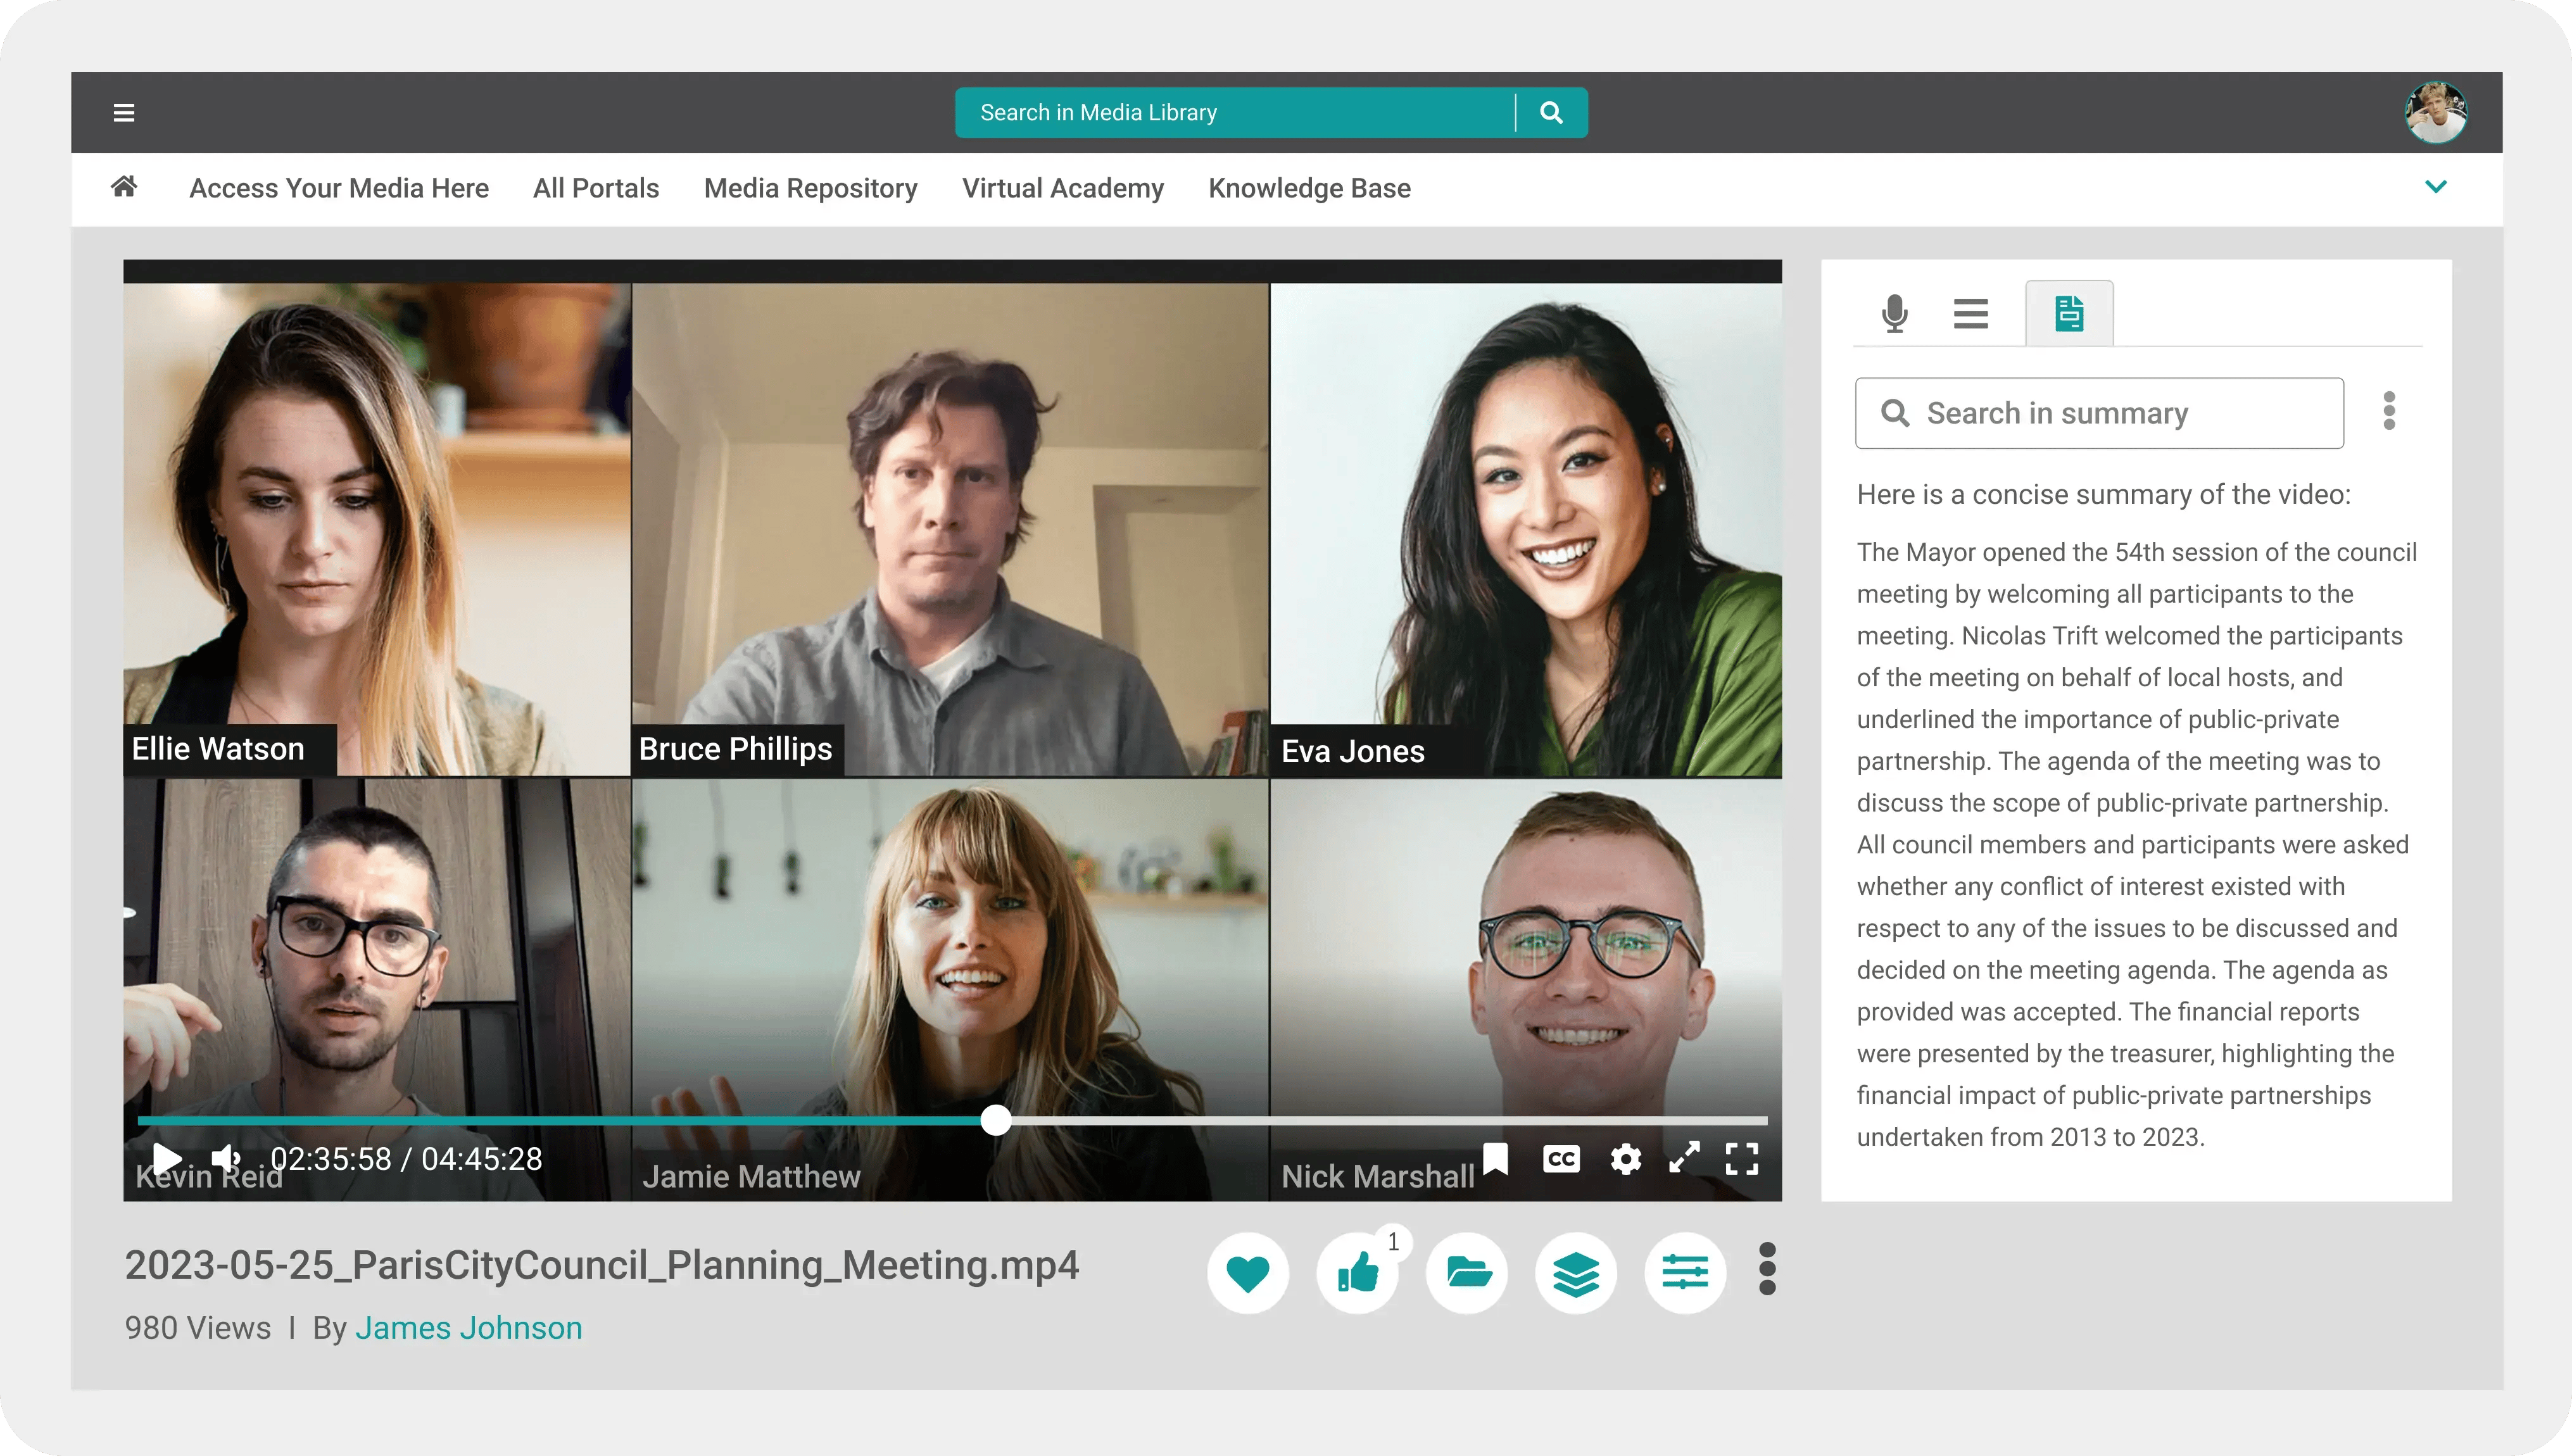Open the Knowledge Base menu item
Screen dimensions: 2572x1456
[x=1309, y=188]
